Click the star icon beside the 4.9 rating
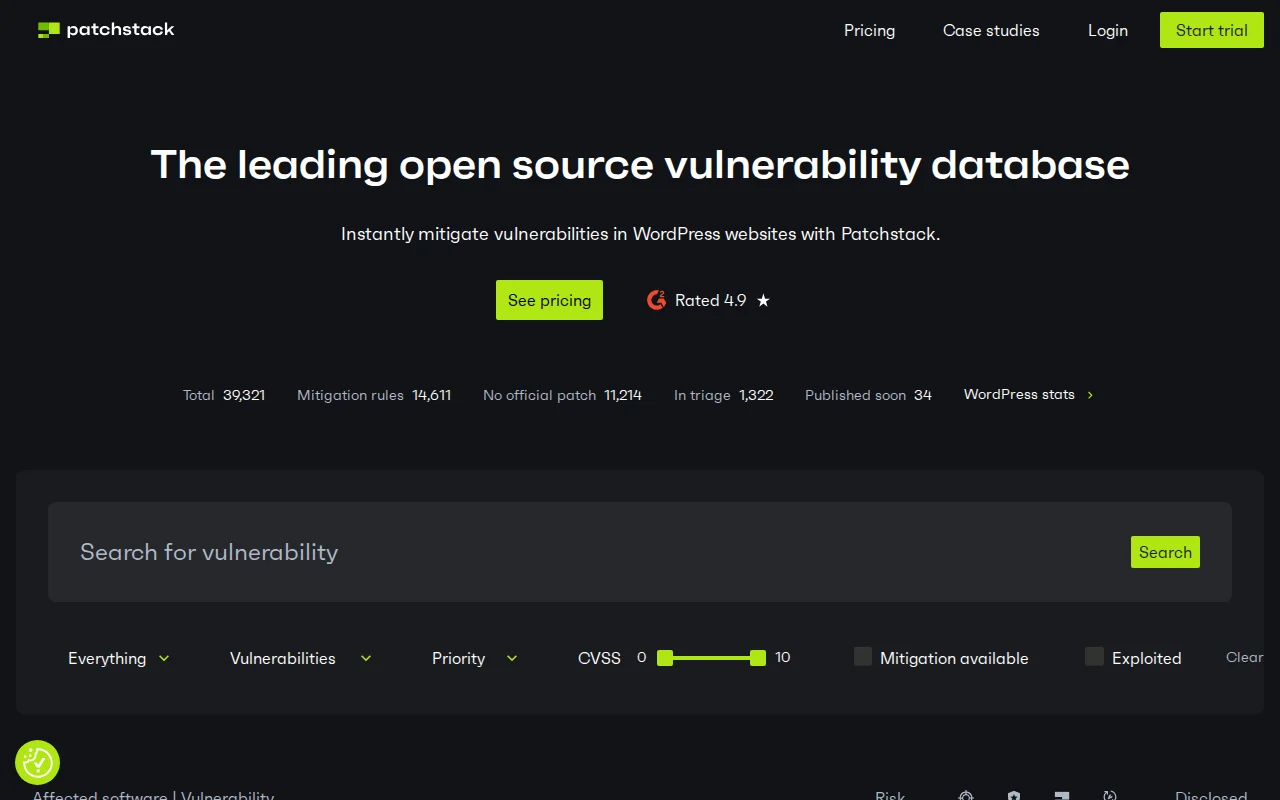Screen dimensions: 1280x800 click(x=763, y=300)
